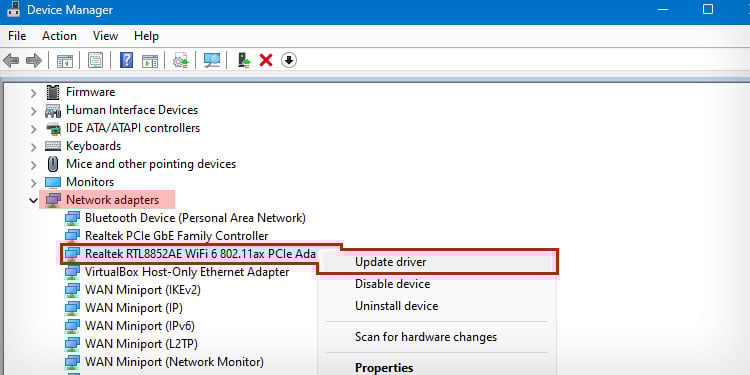
Task: Select Human Interface Devices category label
Action: (x=132, y=110)
